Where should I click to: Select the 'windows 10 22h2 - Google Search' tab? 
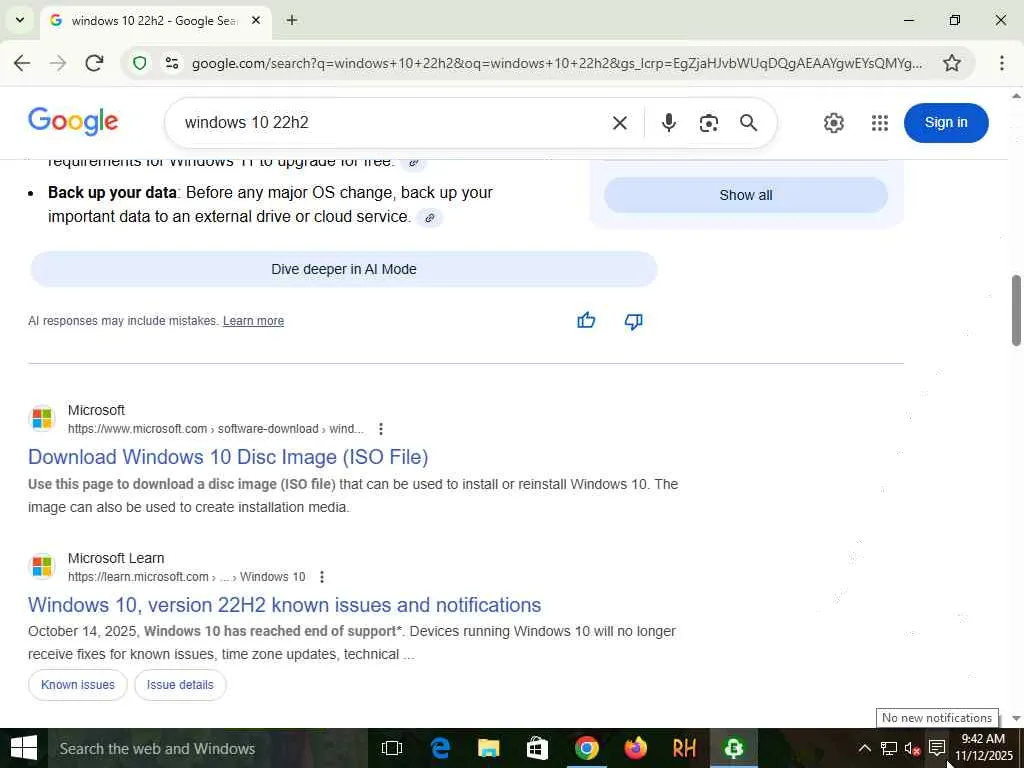click(x=154, y=21)
